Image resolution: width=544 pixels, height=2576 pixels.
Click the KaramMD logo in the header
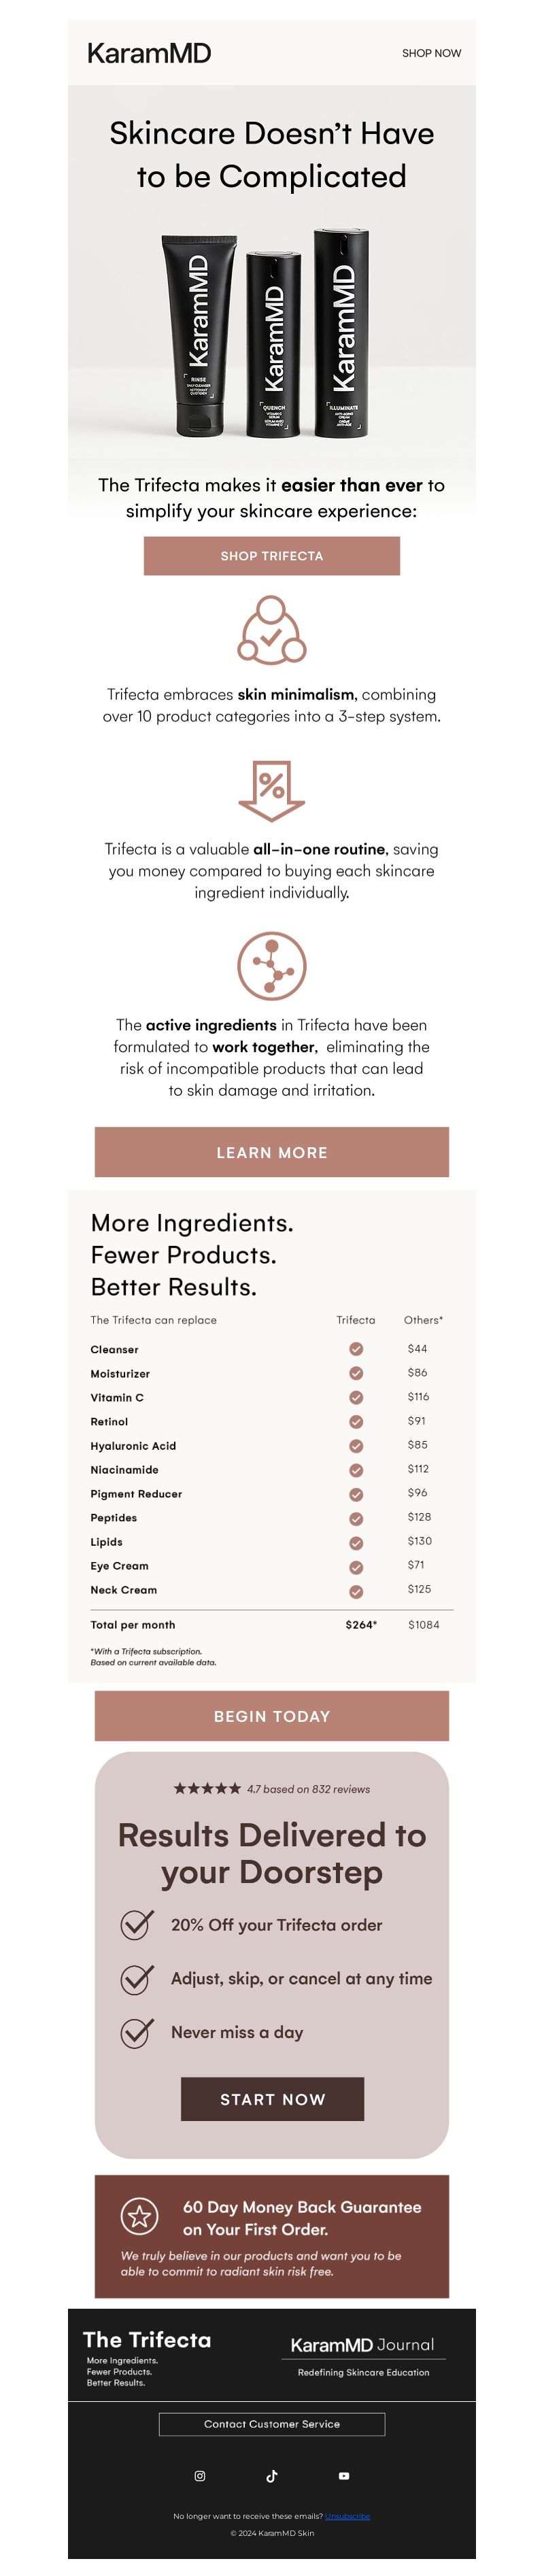click(x=149, y=53)
